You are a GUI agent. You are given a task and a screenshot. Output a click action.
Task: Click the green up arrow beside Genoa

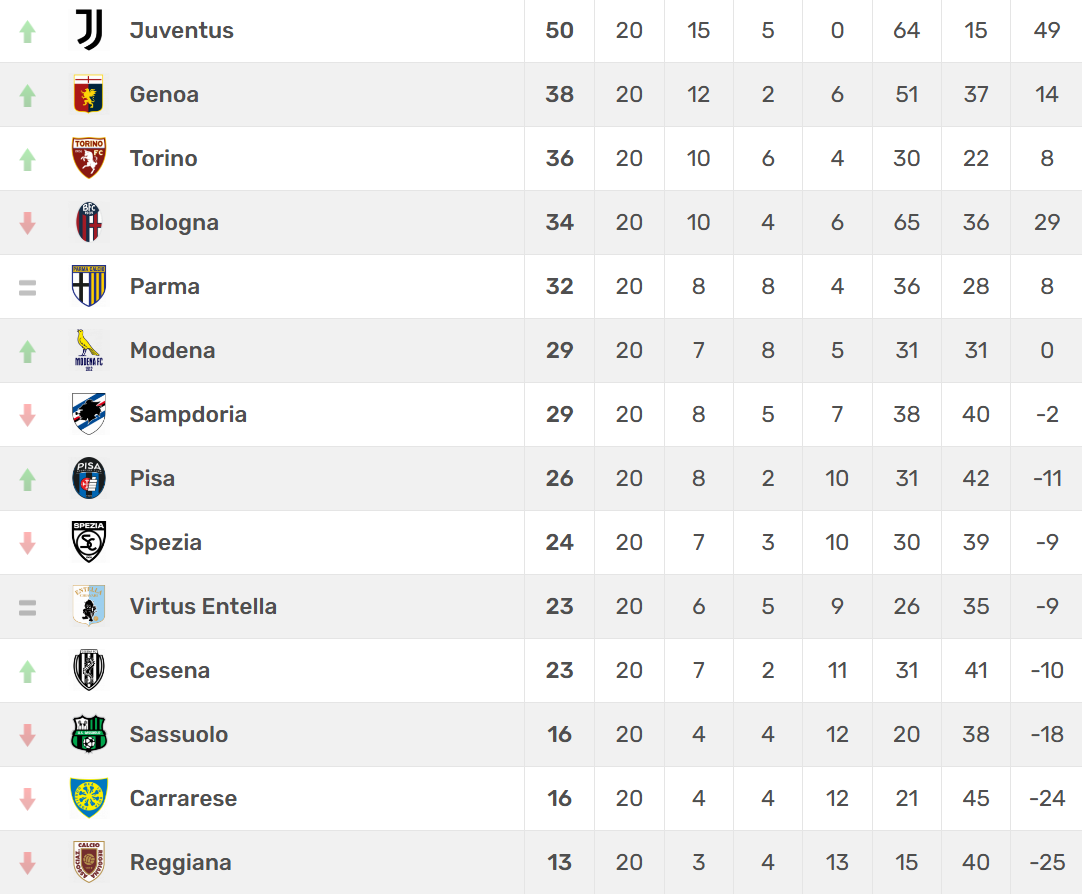[x=27, y=95]
